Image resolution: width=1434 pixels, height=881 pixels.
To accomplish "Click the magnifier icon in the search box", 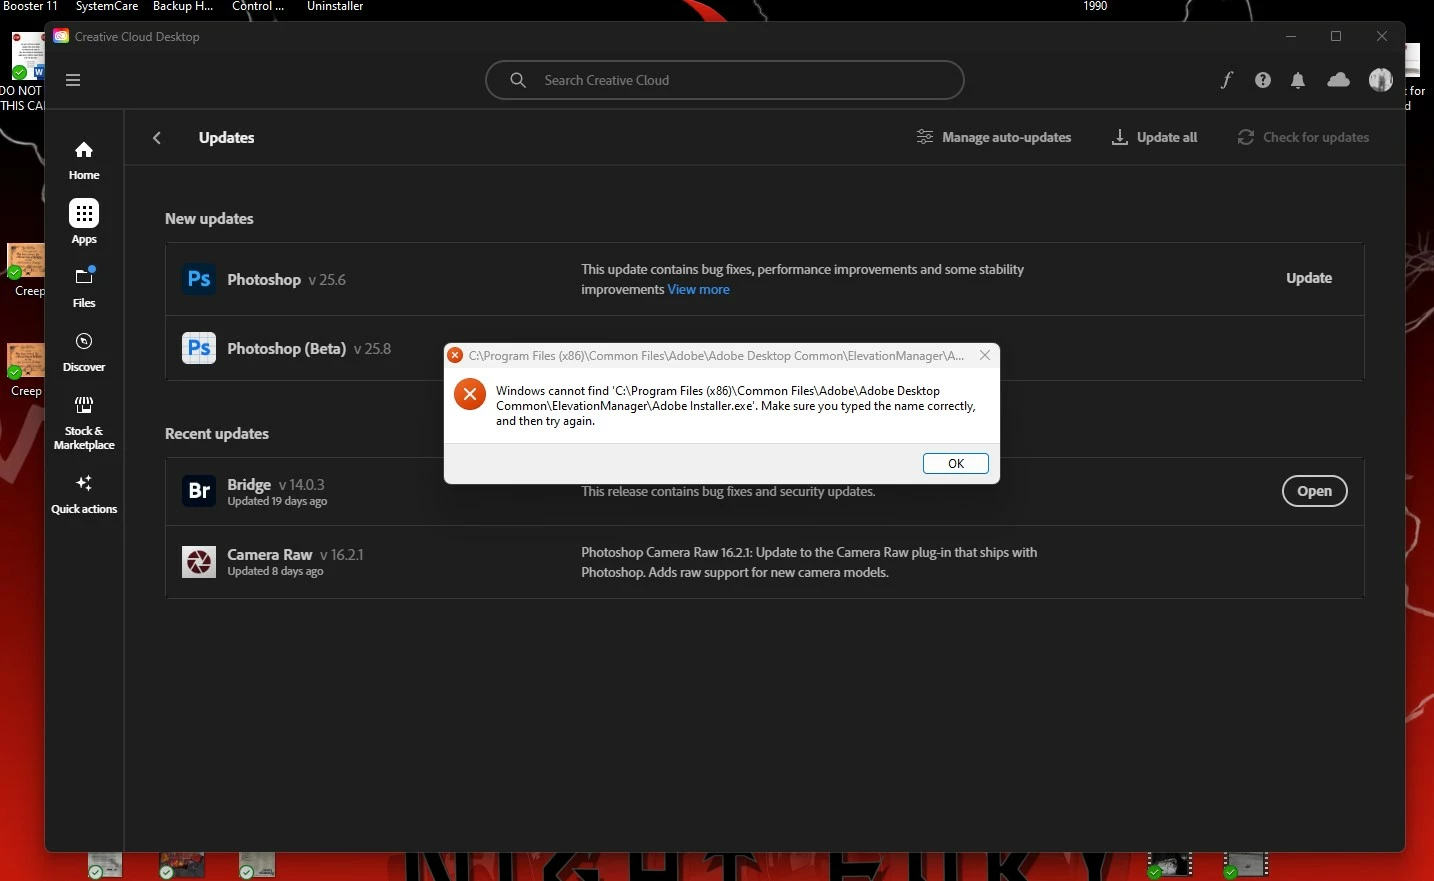I will (517, 80).
